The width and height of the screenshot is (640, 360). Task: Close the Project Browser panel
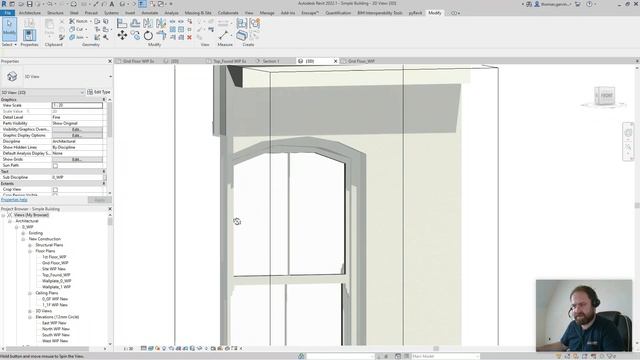(x=110, y=209)
